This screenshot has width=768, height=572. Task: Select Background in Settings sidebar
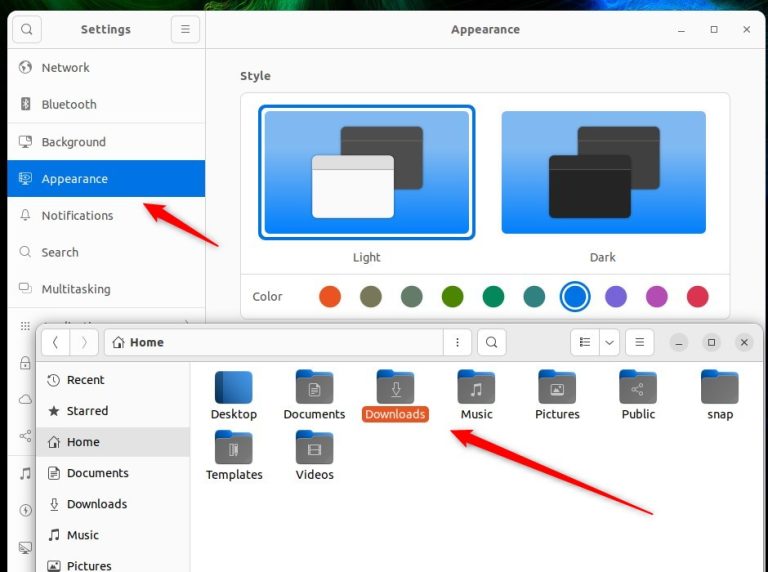pyautogui.click(x=106, y=142)
